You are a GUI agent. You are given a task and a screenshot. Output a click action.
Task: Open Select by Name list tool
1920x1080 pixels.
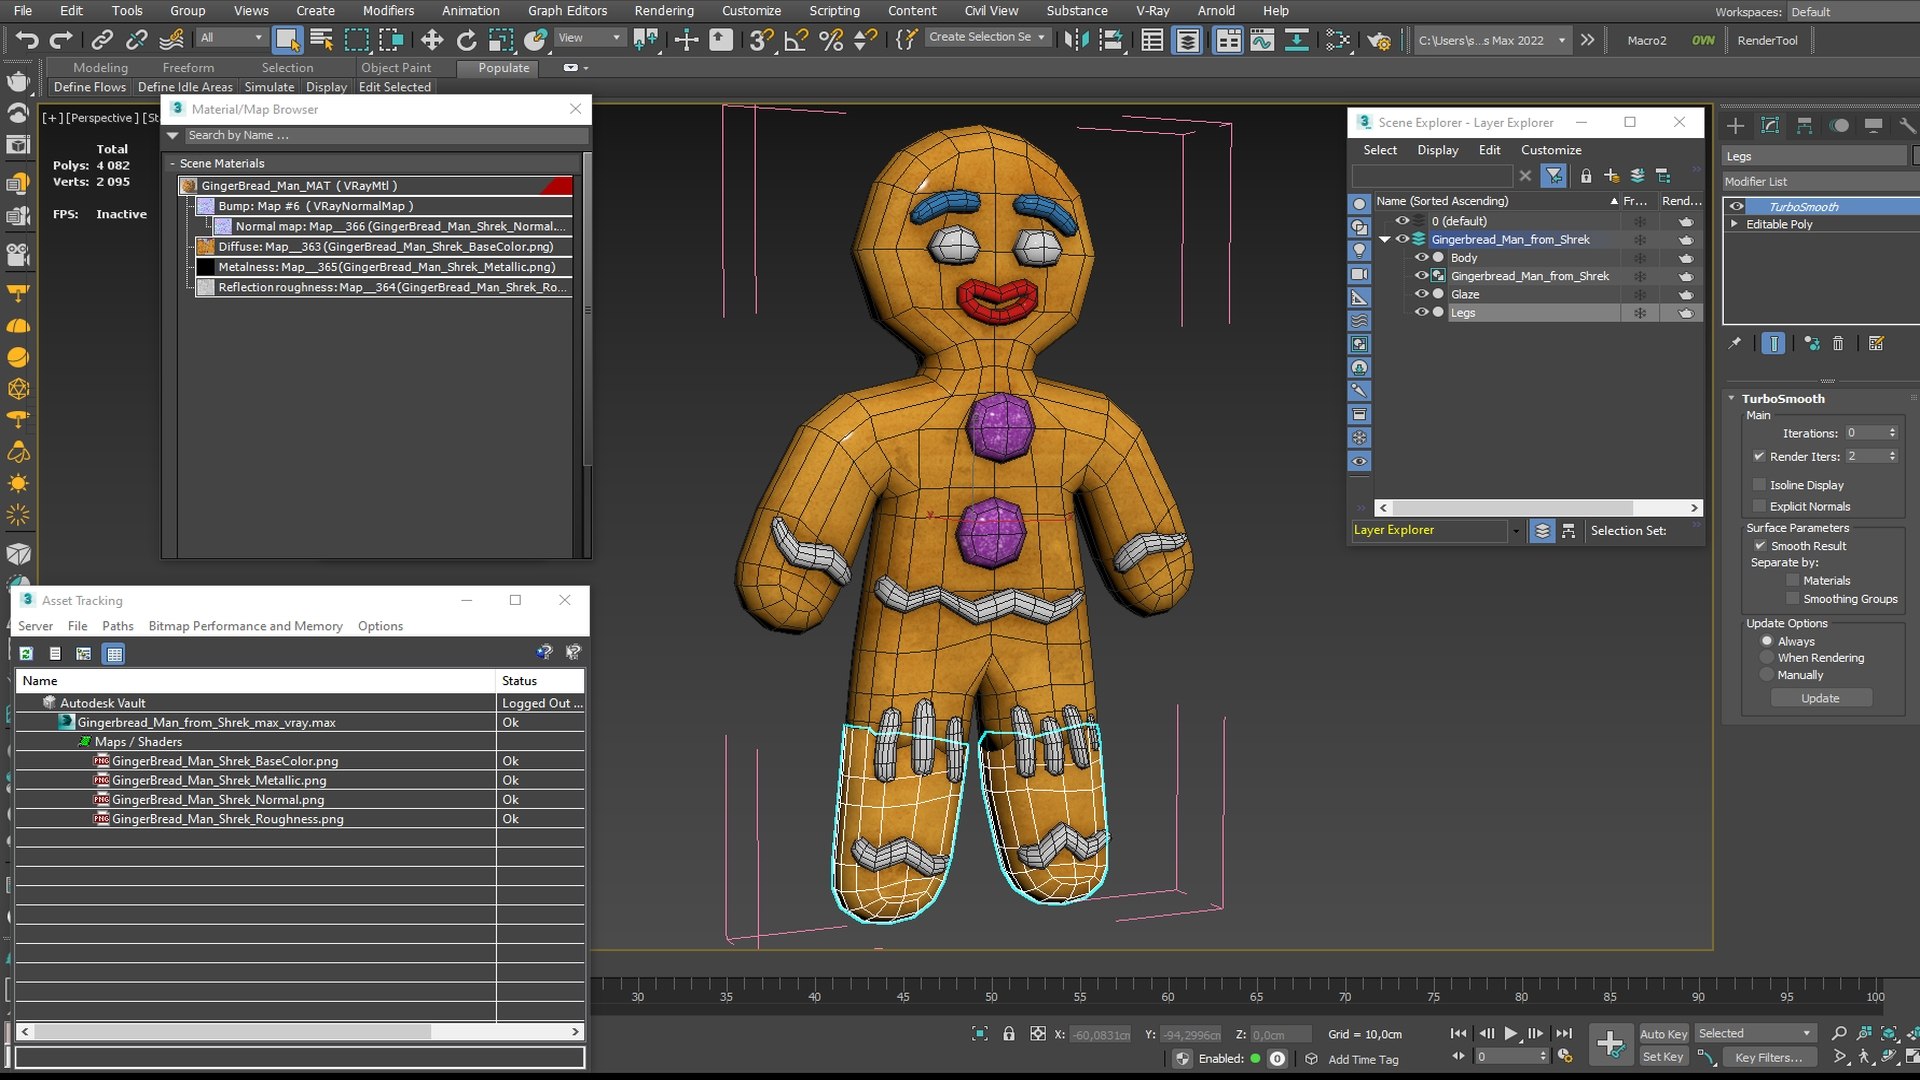[321, 40]
